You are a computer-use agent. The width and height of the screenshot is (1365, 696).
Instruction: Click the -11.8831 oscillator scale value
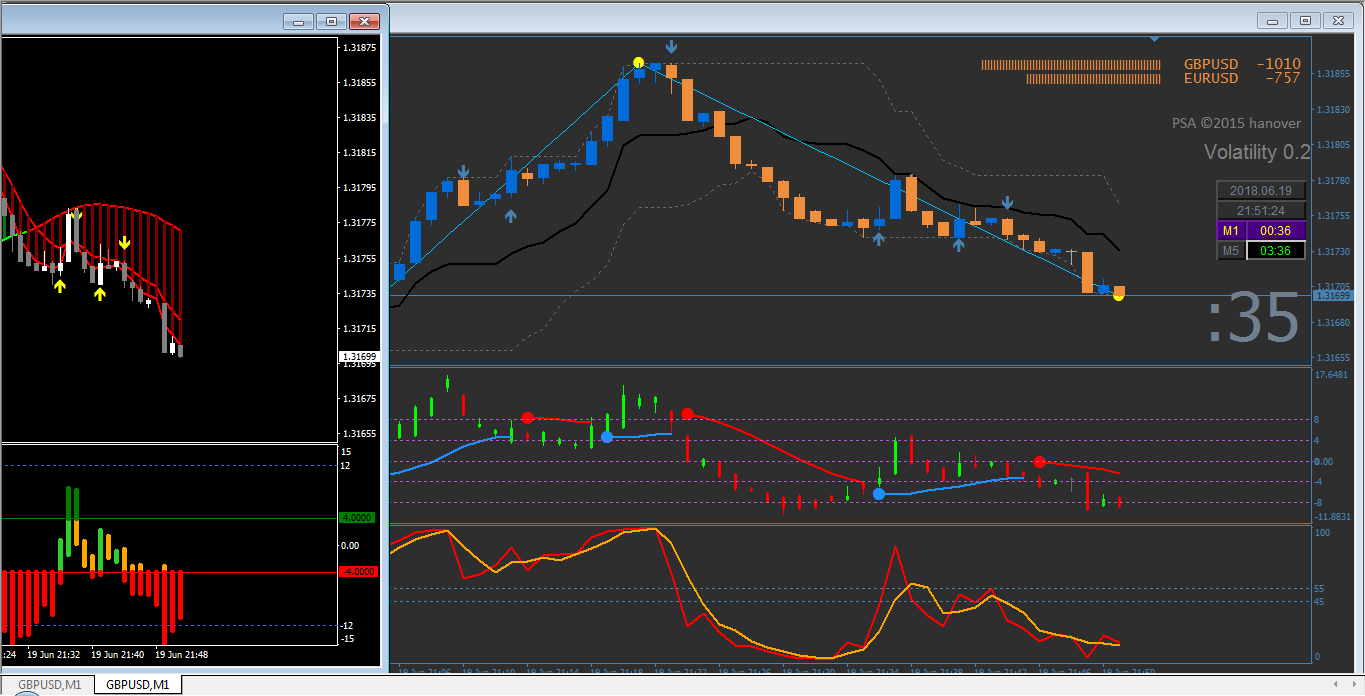tap(1332, 517)
